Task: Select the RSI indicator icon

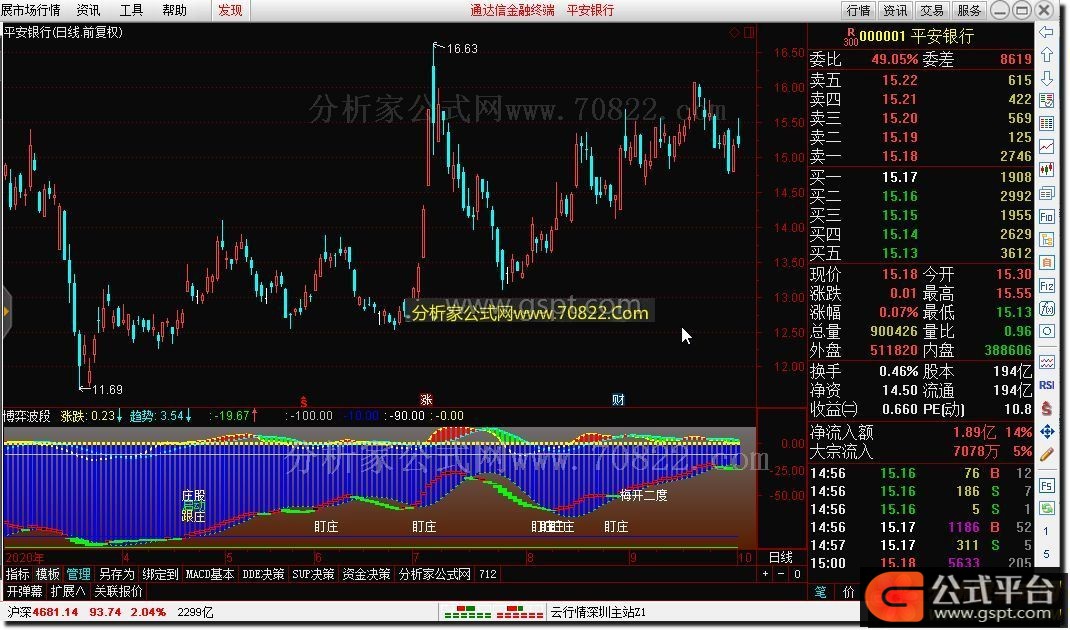Action: 1046,385
